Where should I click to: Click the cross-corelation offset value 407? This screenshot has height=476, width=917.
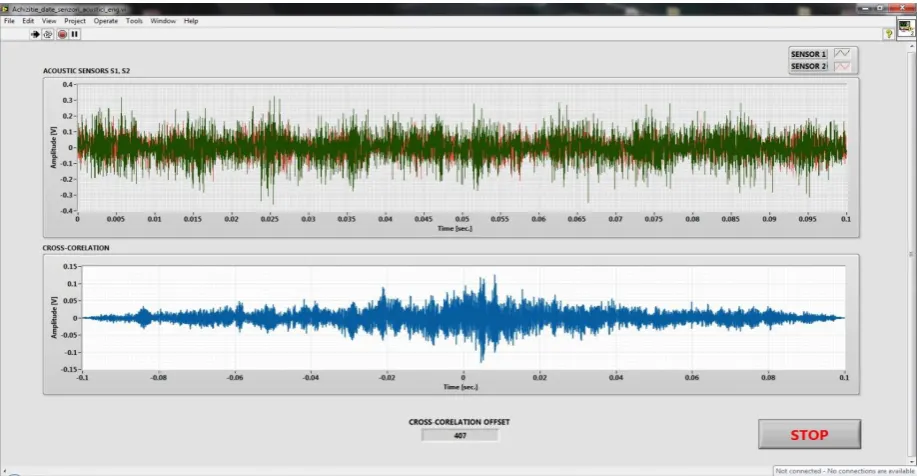coord(460,436)
